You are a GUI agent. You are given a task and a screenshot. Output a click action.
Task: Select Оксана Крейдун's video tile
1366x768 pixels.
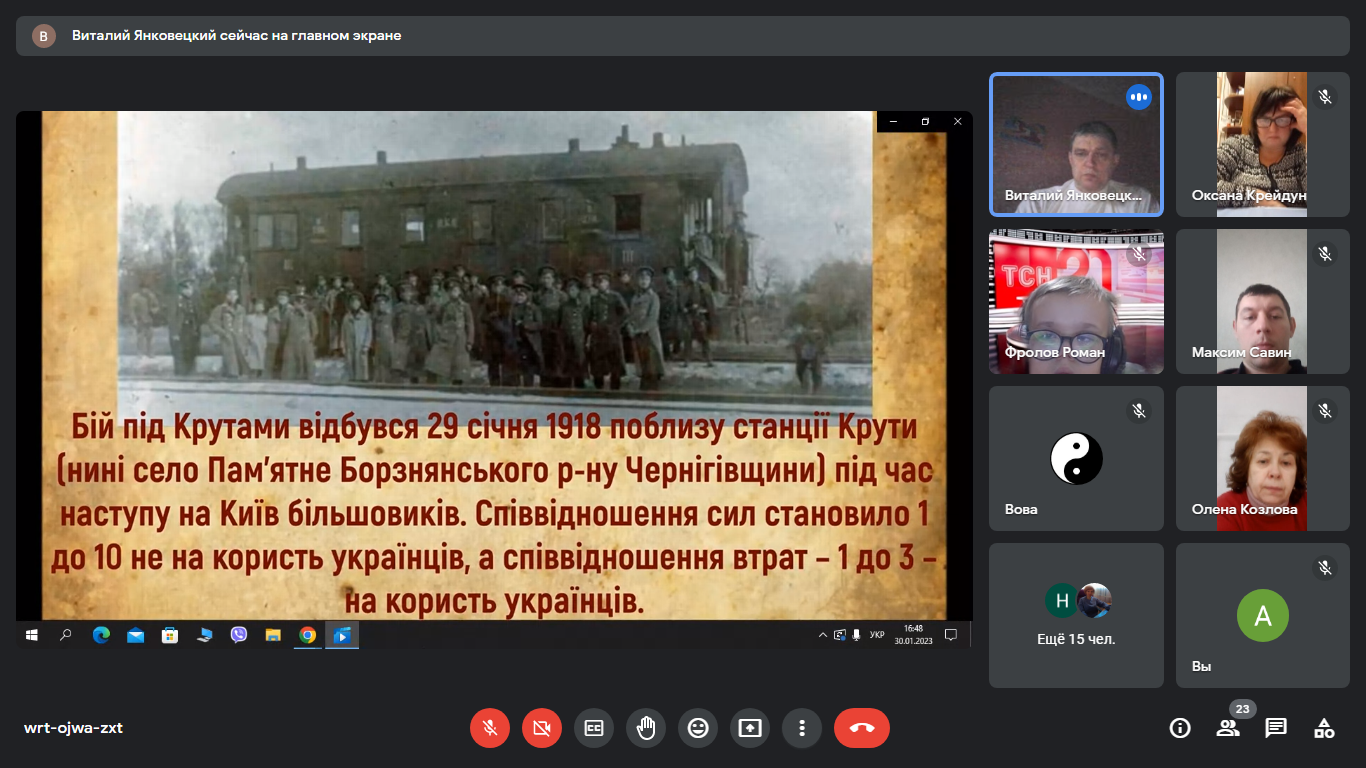(1263, 144)
